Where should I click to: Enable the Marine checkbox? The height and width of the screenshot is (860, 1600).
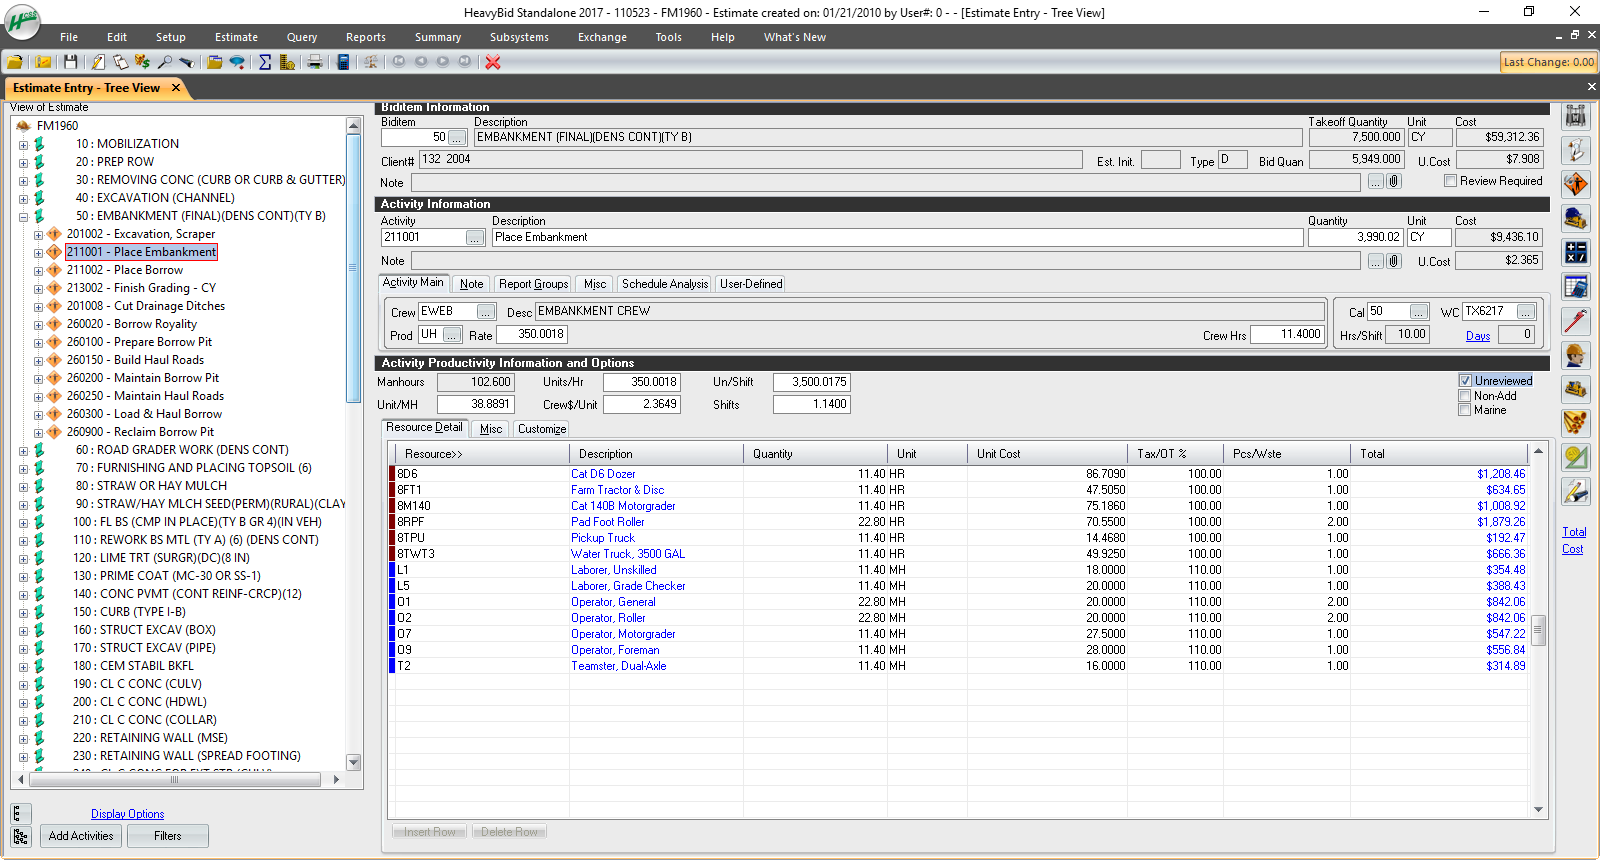[1465, 410]
